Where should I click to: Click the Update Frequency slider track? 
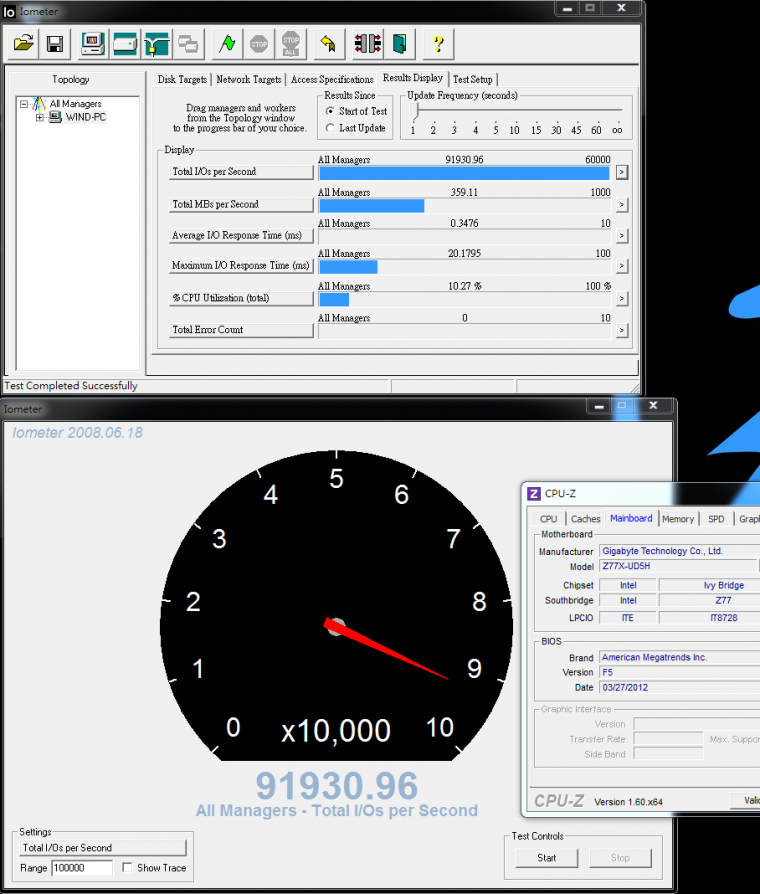pos(517,110)
